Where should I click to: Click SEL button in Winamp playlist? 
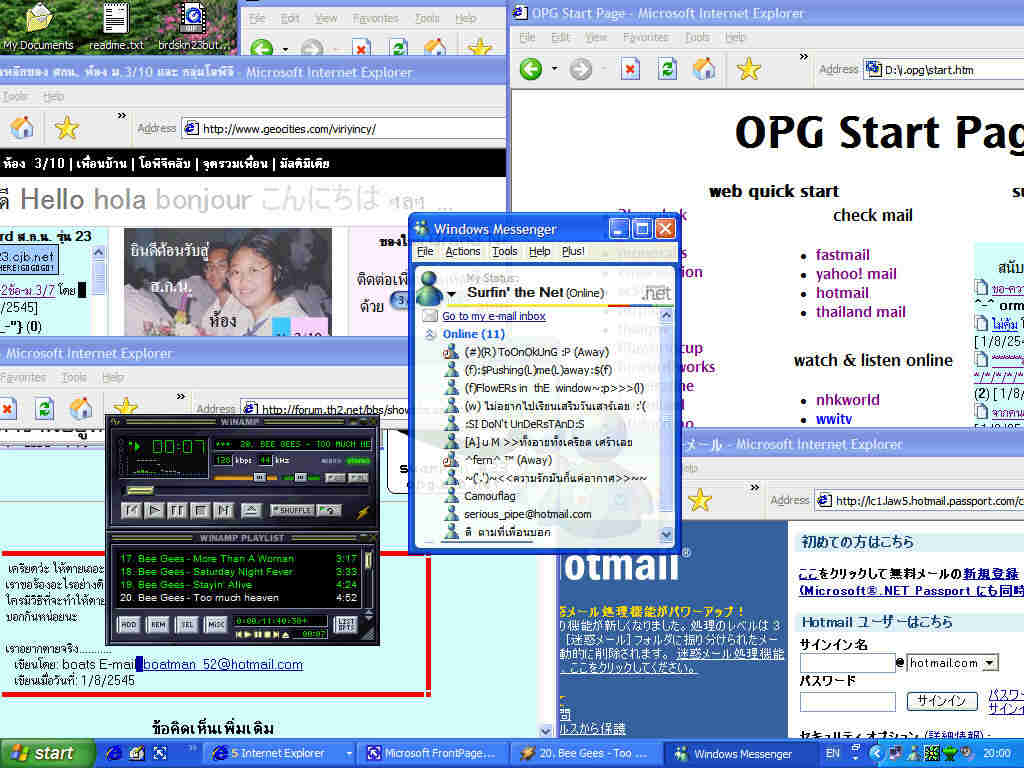pyautogui.click(x=187, y=624)
